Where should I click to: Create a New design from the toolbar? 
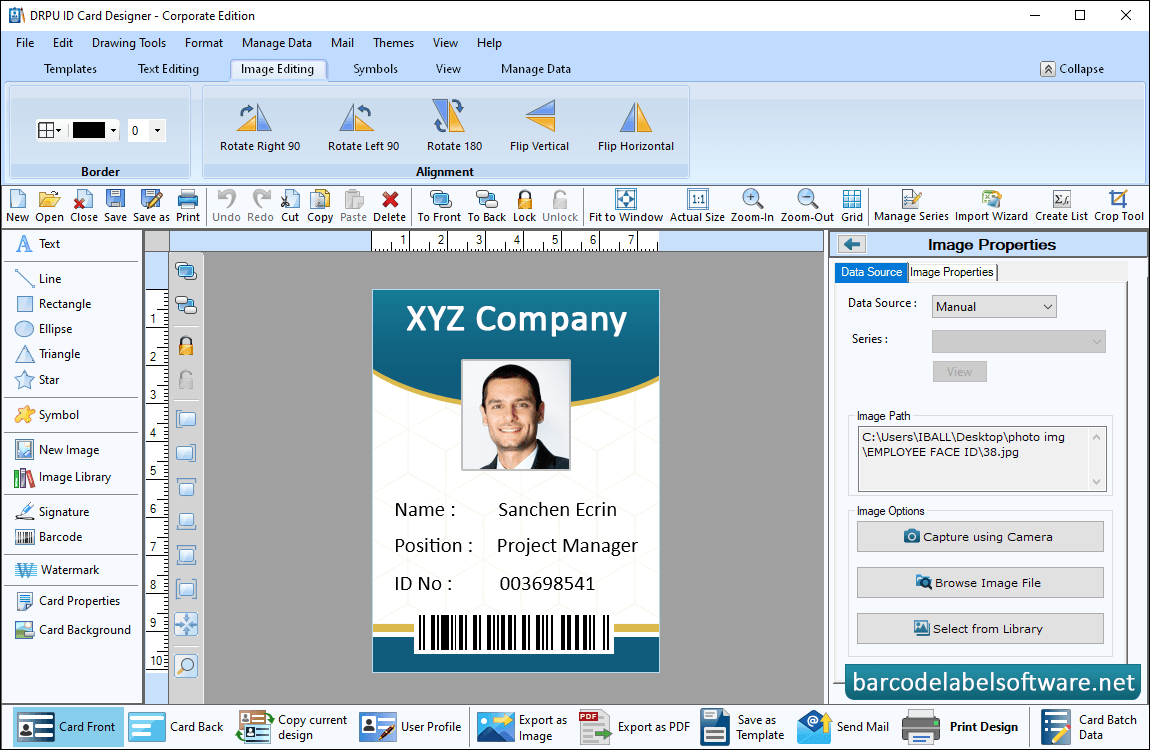(18, 205)
